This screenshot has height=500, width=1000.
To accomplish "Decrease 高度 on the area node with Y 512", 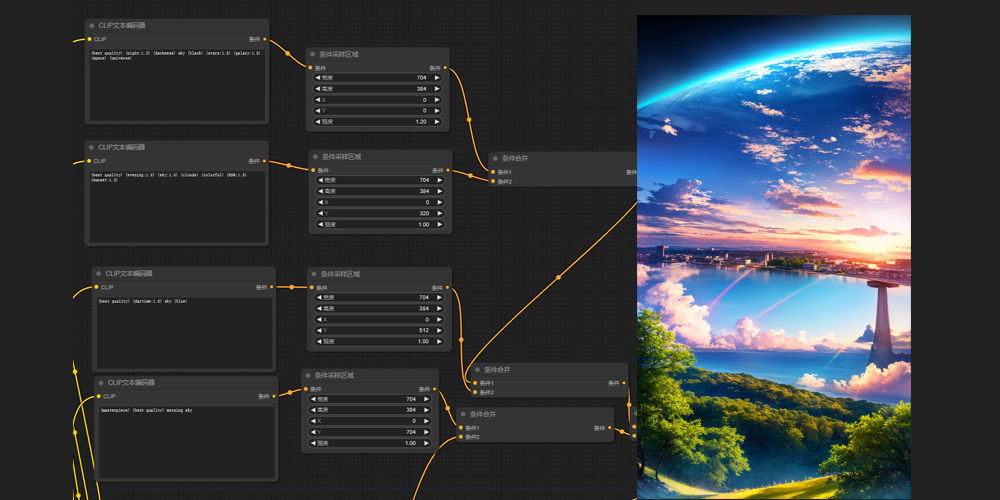I will (319, 308).
